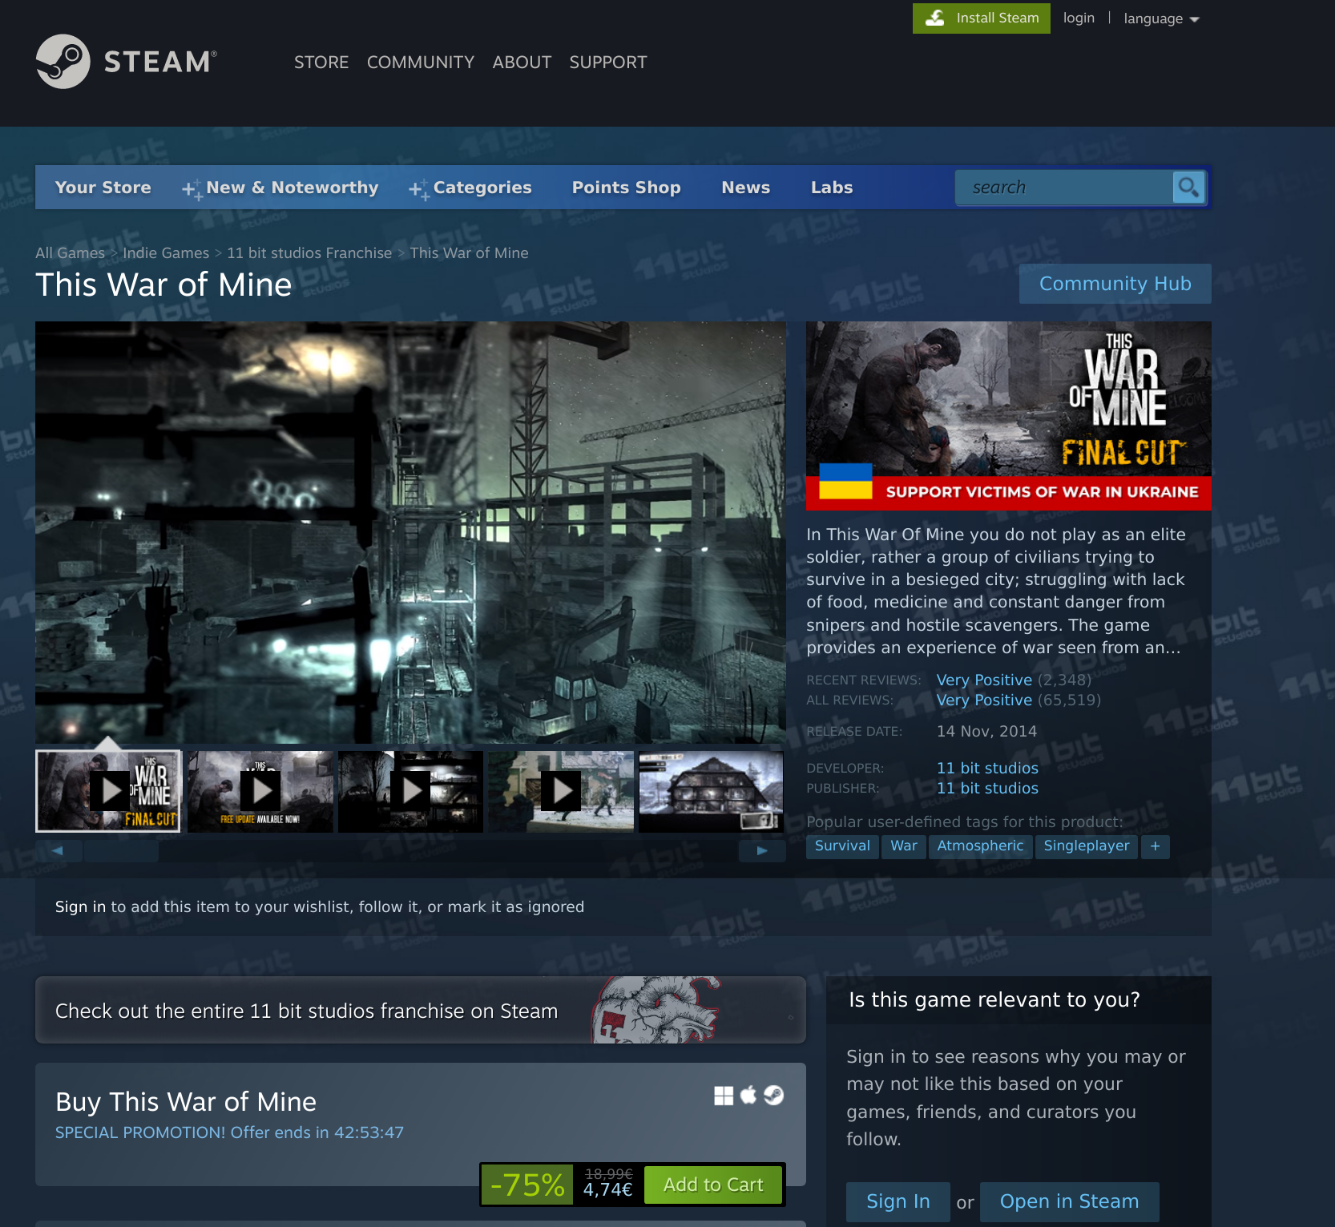Play the Final Cut trailer thumbnail
Image resolution: width=1335 pixels, height=1227 pixels.
(108, 791)
